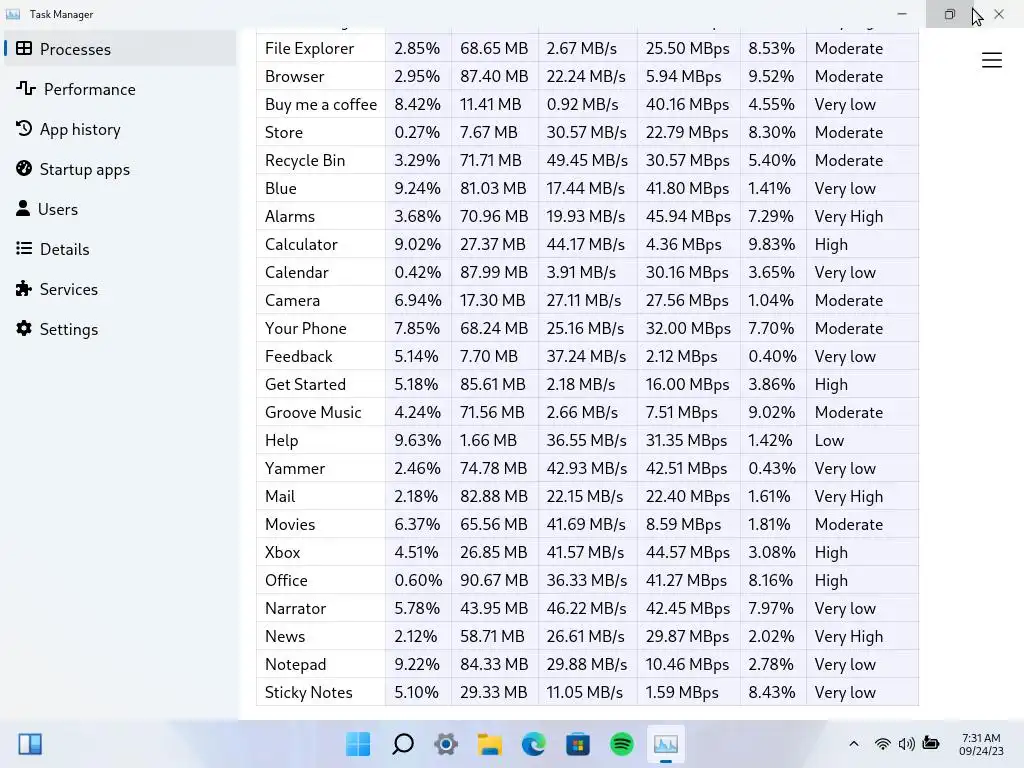Select the Movies process

pyautogui.click(x=587, y=524)
